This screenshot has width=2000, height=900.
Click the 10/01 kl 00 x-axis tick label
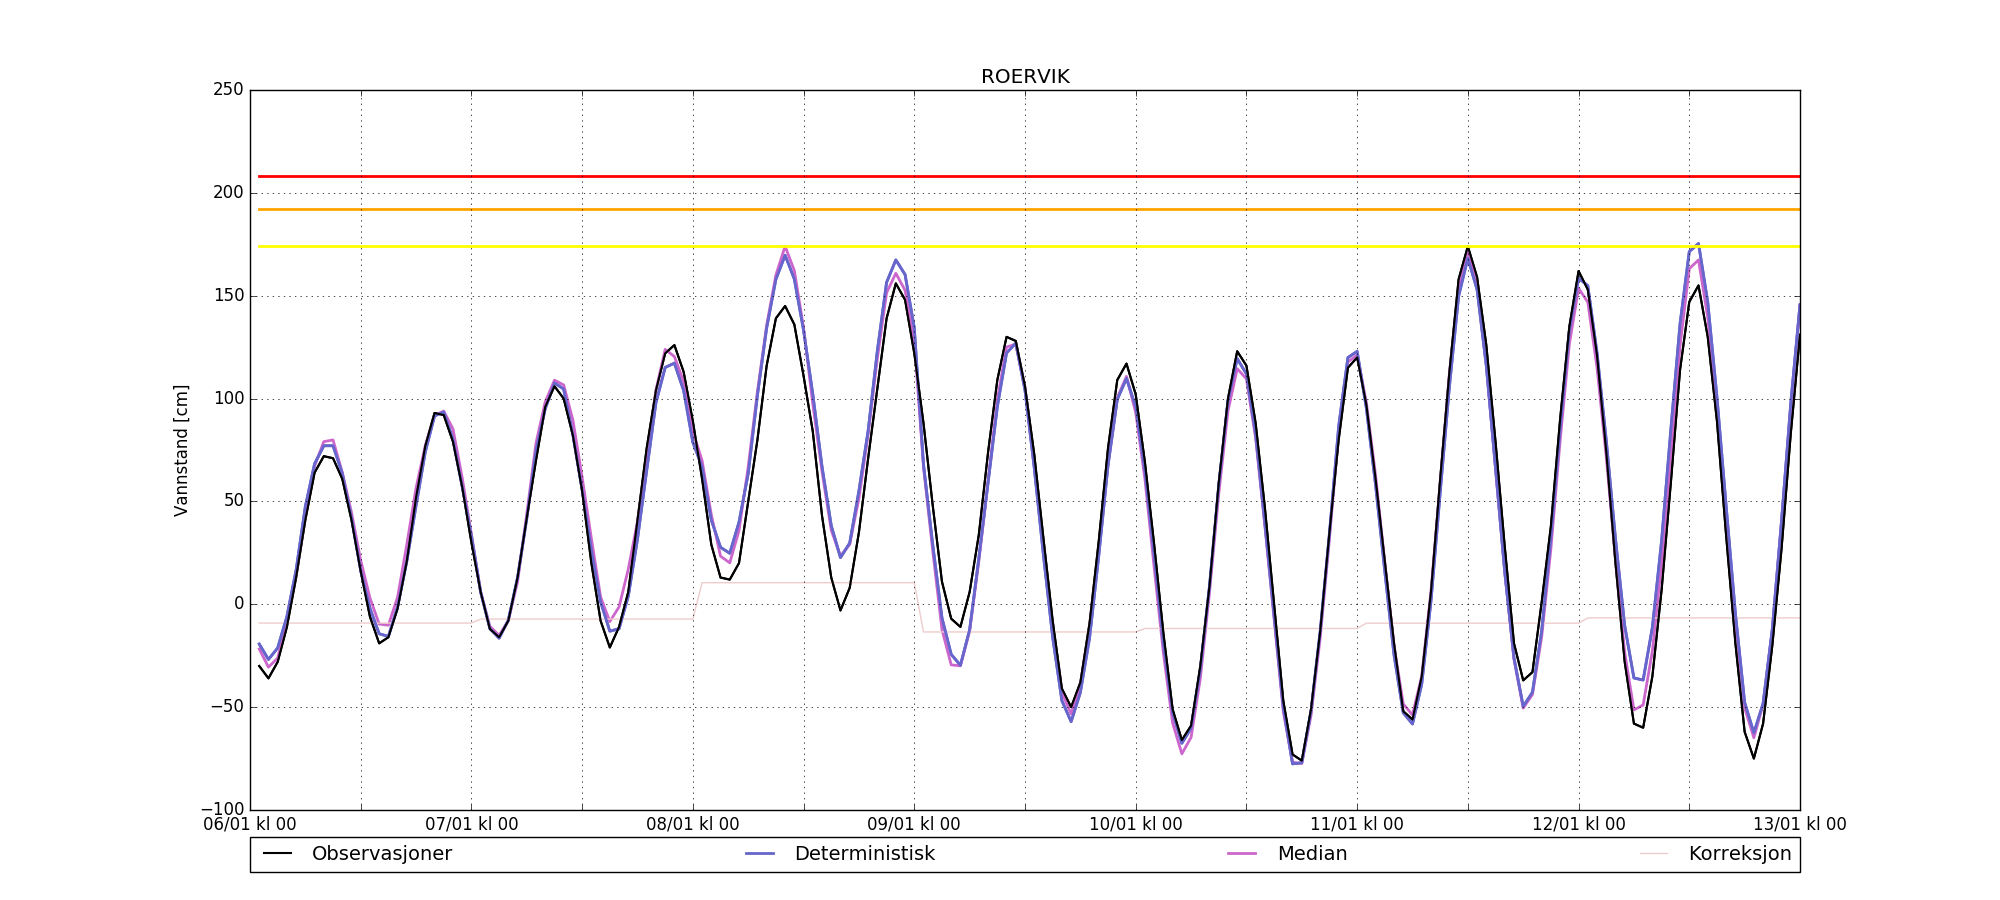[x=1136, y=825]
